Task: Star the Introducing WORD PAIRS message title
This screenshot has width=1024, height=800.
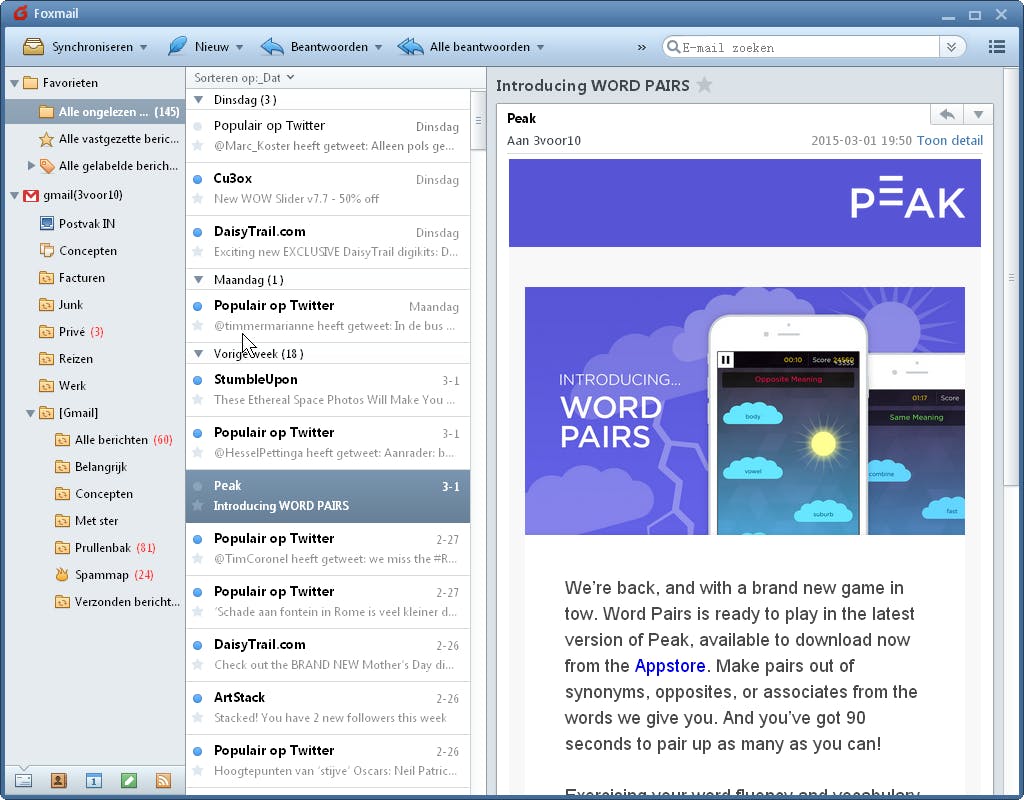Action: tap(704, 85)
